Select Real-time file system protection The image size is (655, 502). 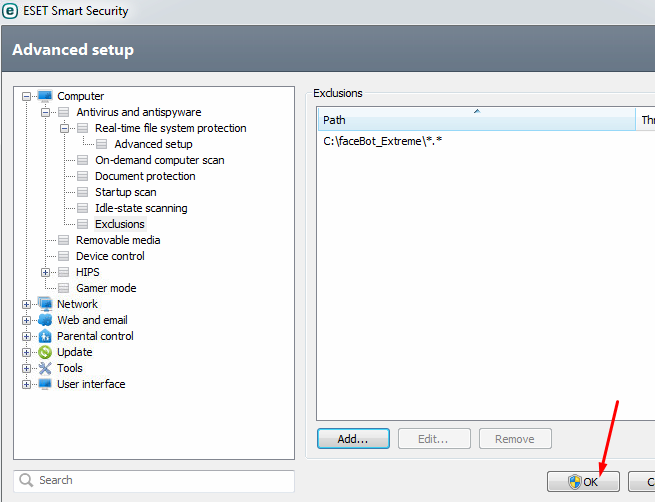pyautogui.click(x=170, y=128)
